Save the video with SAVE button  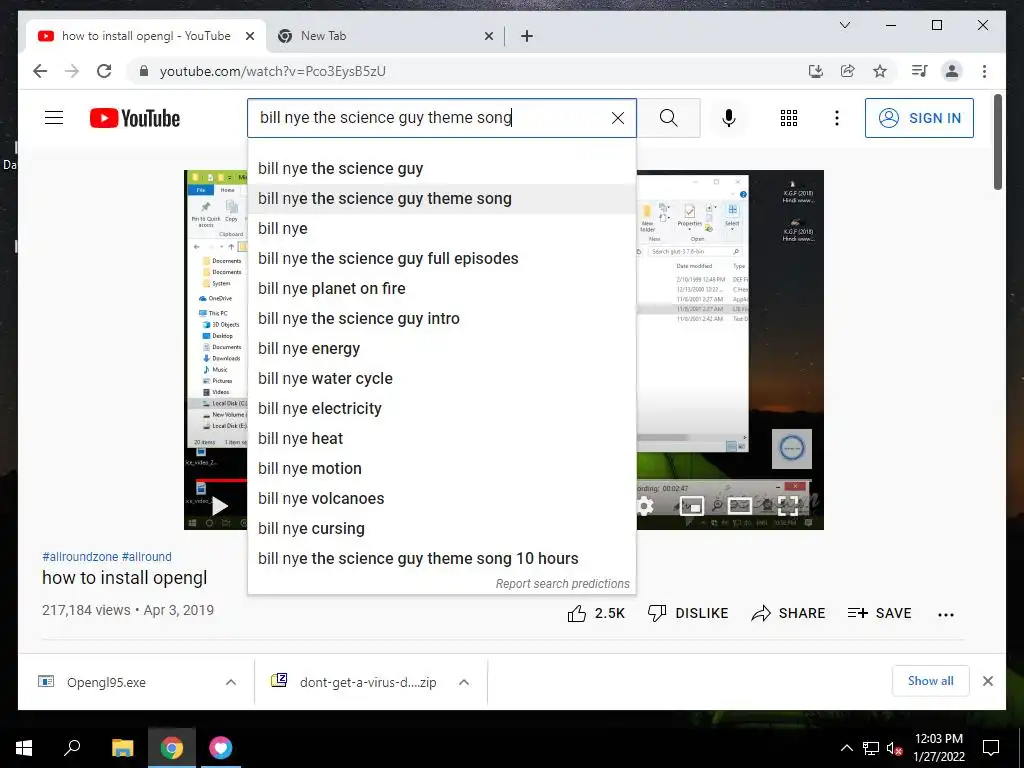pos(879,614)
